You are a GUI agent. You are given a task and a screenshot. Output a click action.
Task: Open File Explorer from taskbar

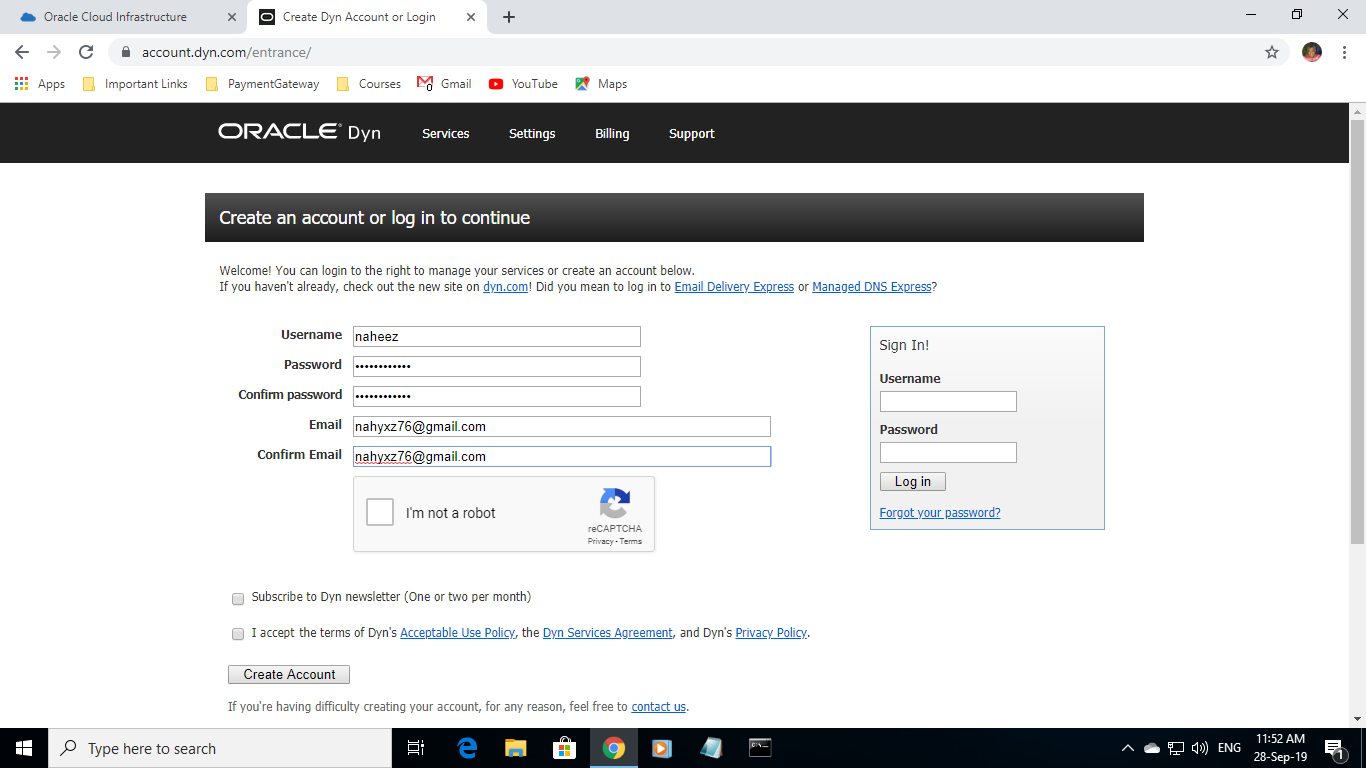pyautogui.click(x=515, y=748)
